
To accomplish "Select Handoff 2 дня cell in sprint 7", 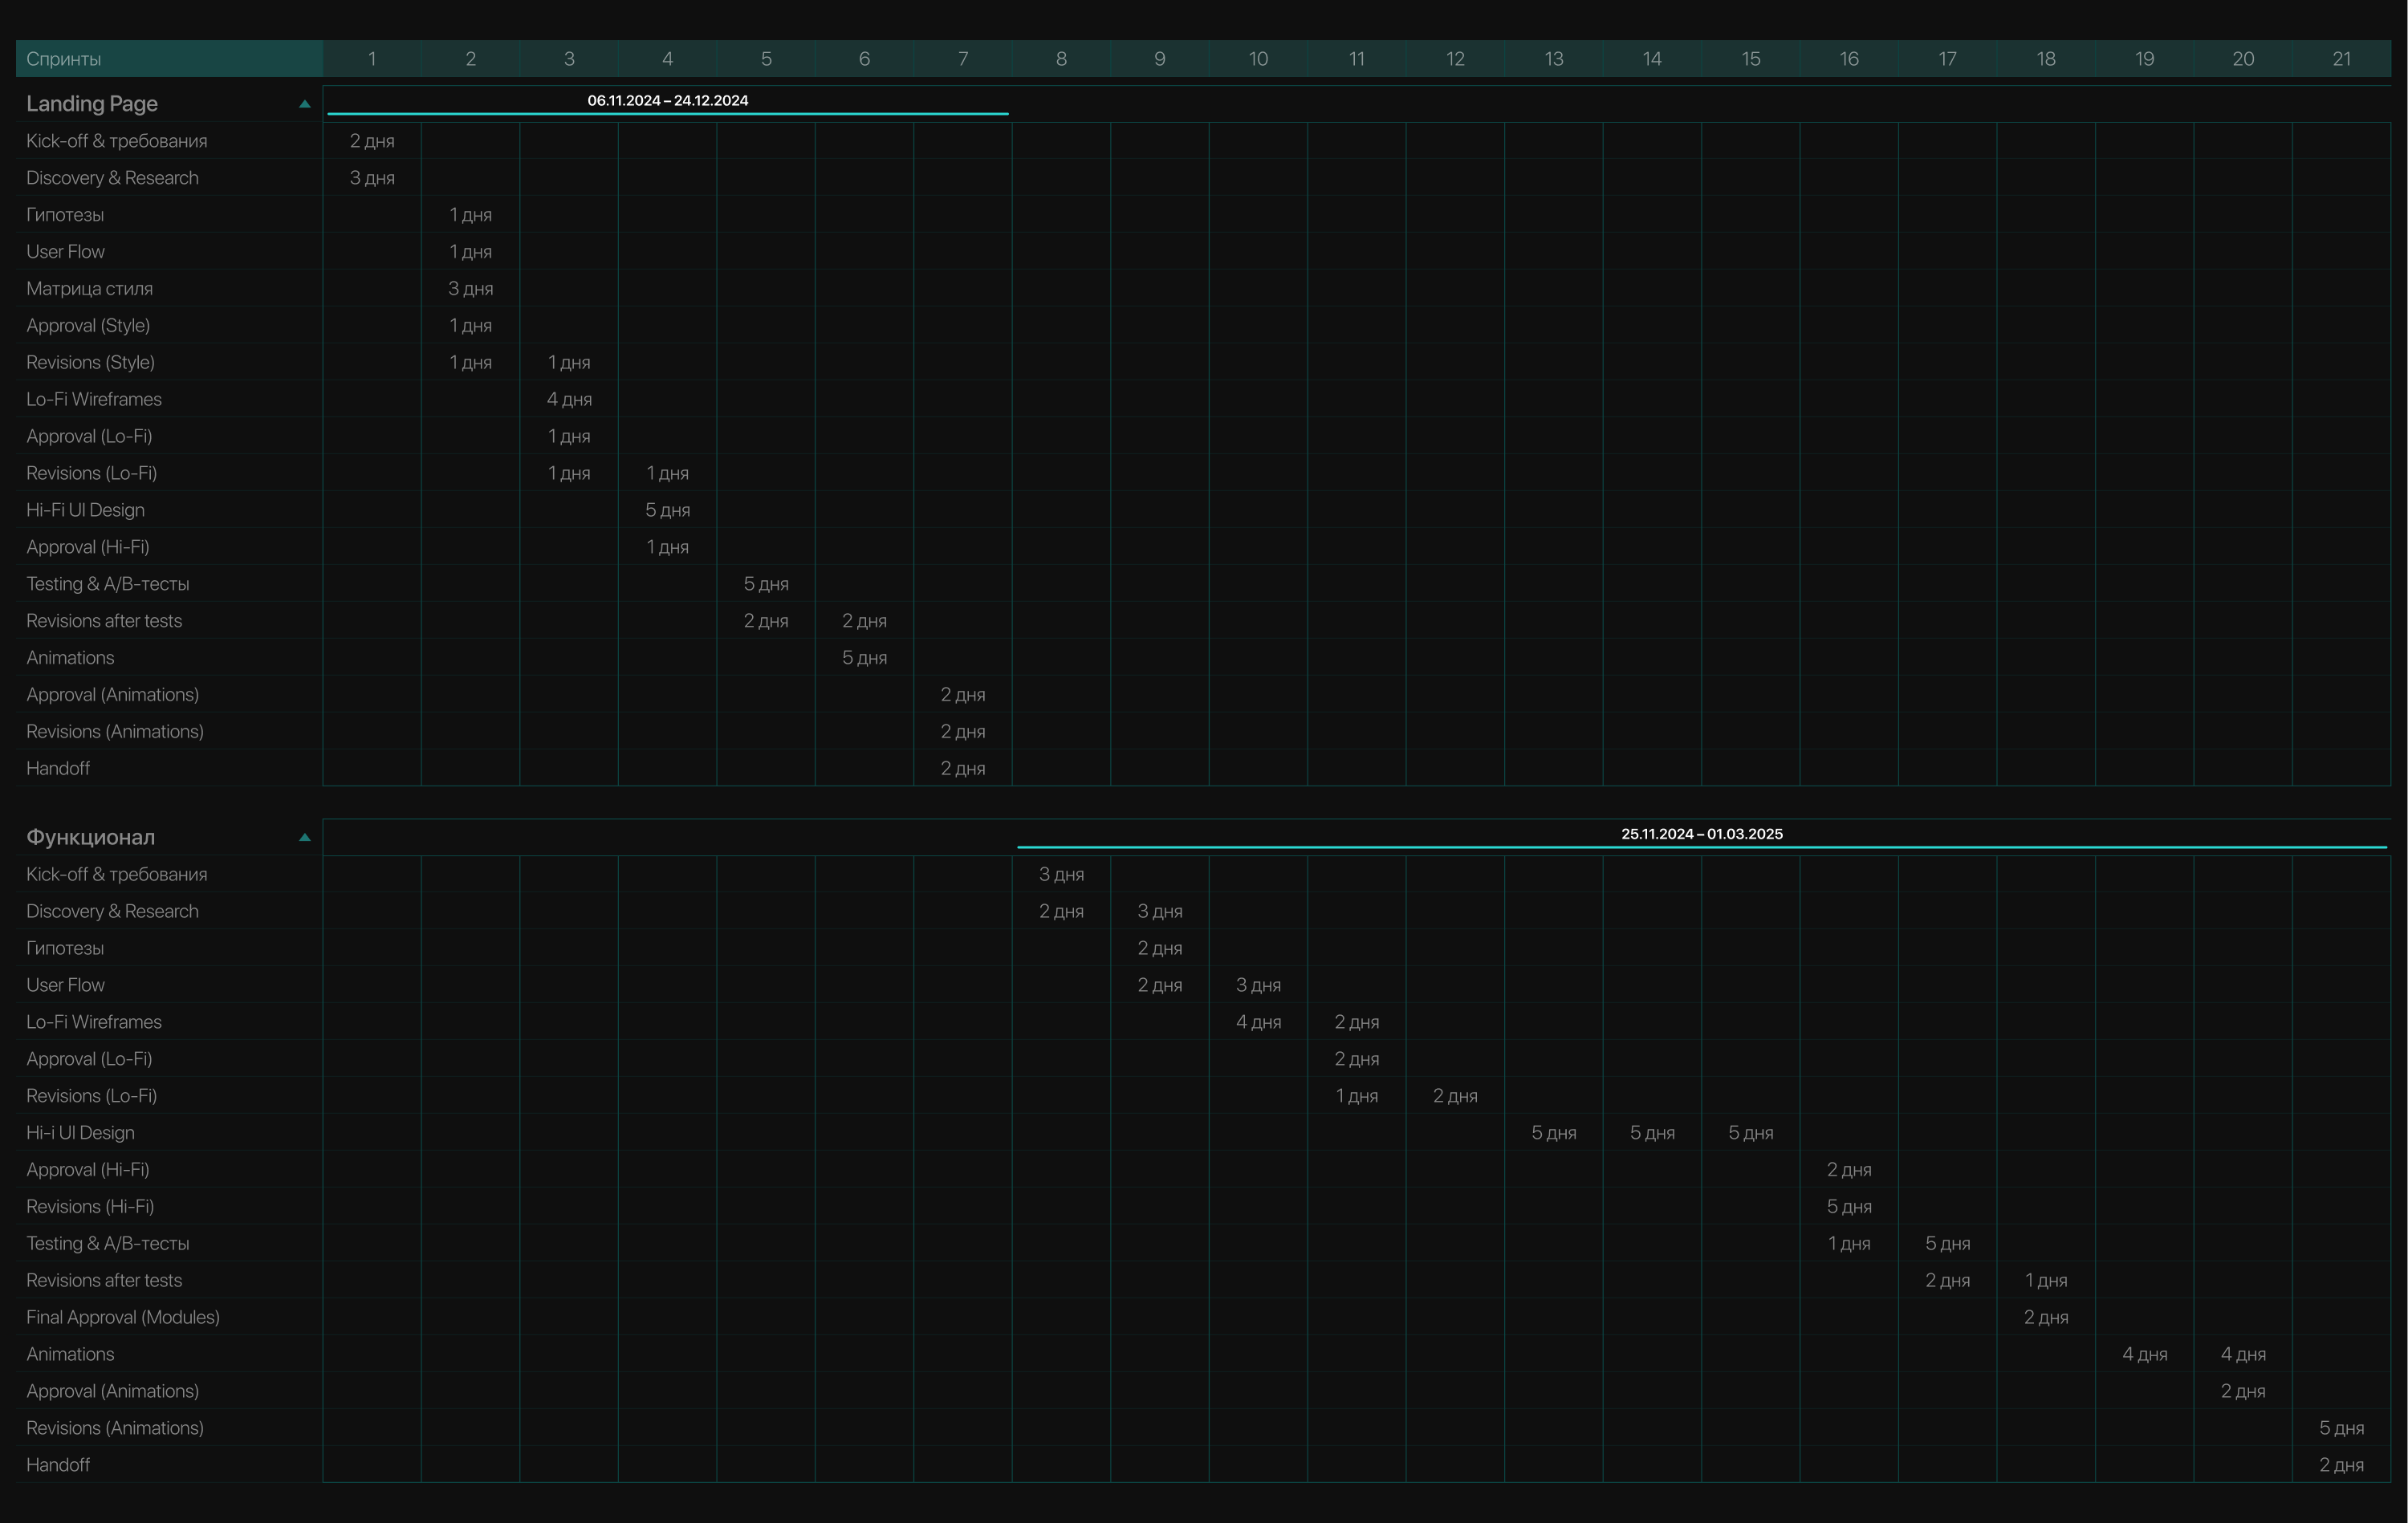I will [x=963, y=769].
